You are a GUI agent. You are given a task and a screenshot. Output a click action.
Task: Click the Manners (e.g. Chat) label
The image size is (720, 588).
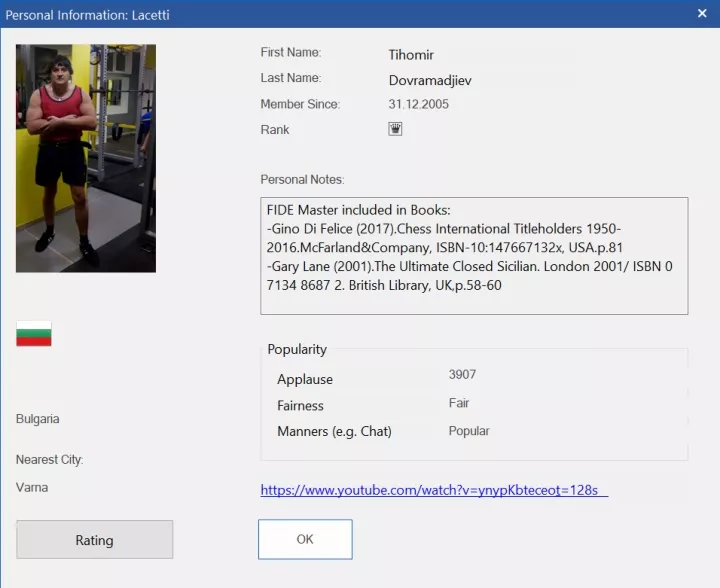pos(334,431)
